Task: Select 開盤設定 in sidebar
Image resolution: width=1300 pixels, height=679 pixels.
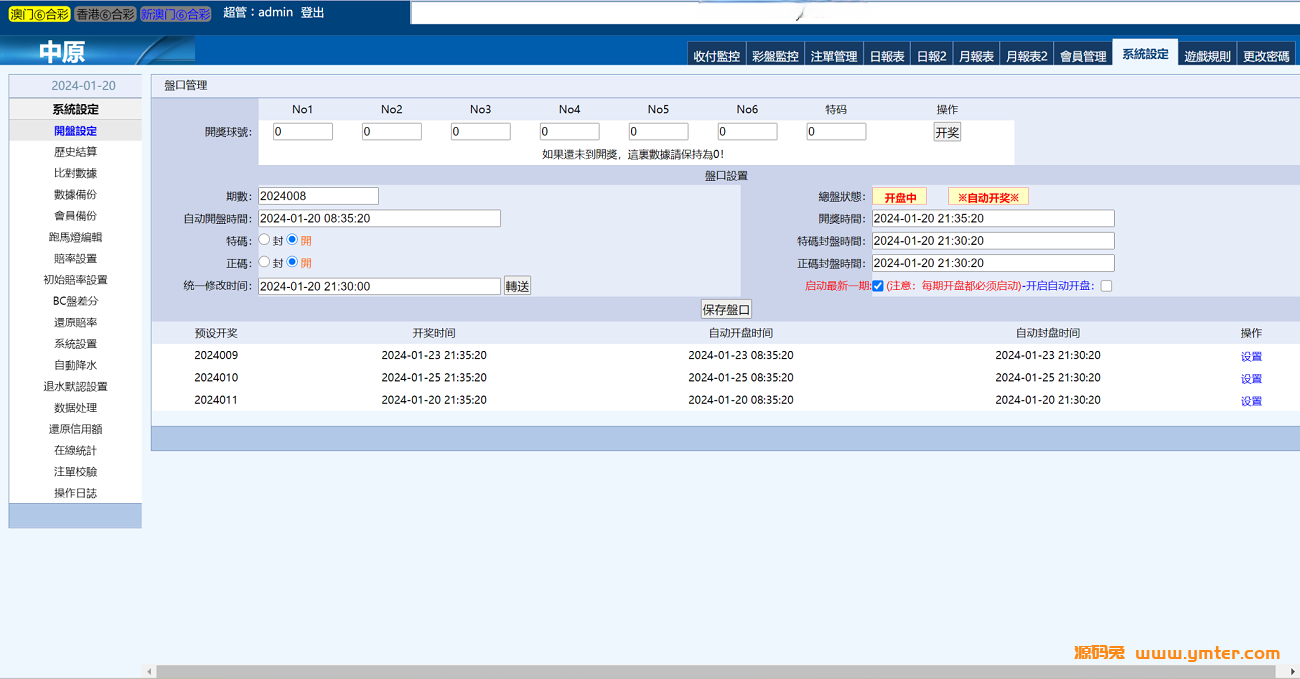Action: pos(75,131)
